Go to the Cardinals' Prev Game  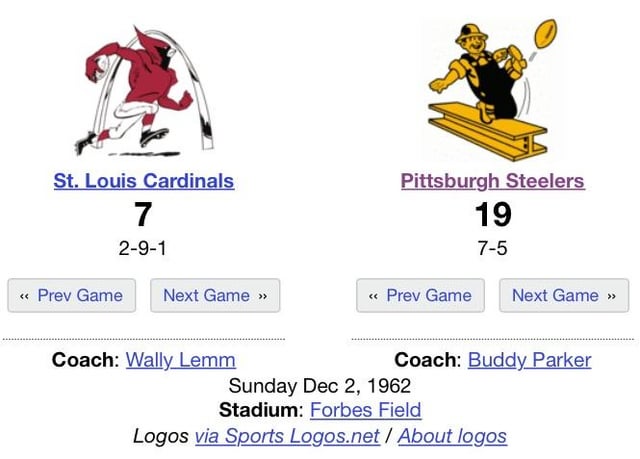(x=71, y=295)
